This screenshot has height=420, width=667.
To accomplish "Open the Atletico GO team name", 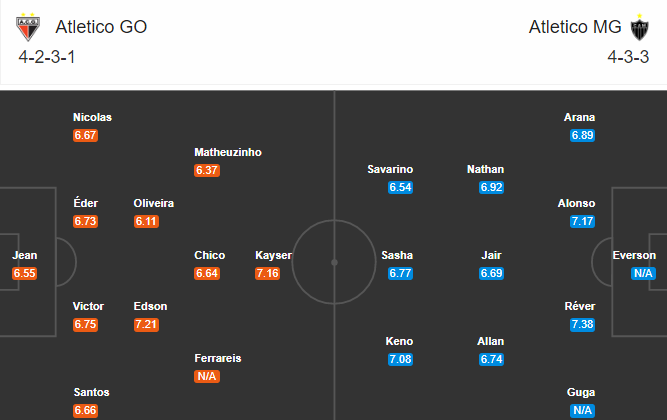I will [101, 27].
